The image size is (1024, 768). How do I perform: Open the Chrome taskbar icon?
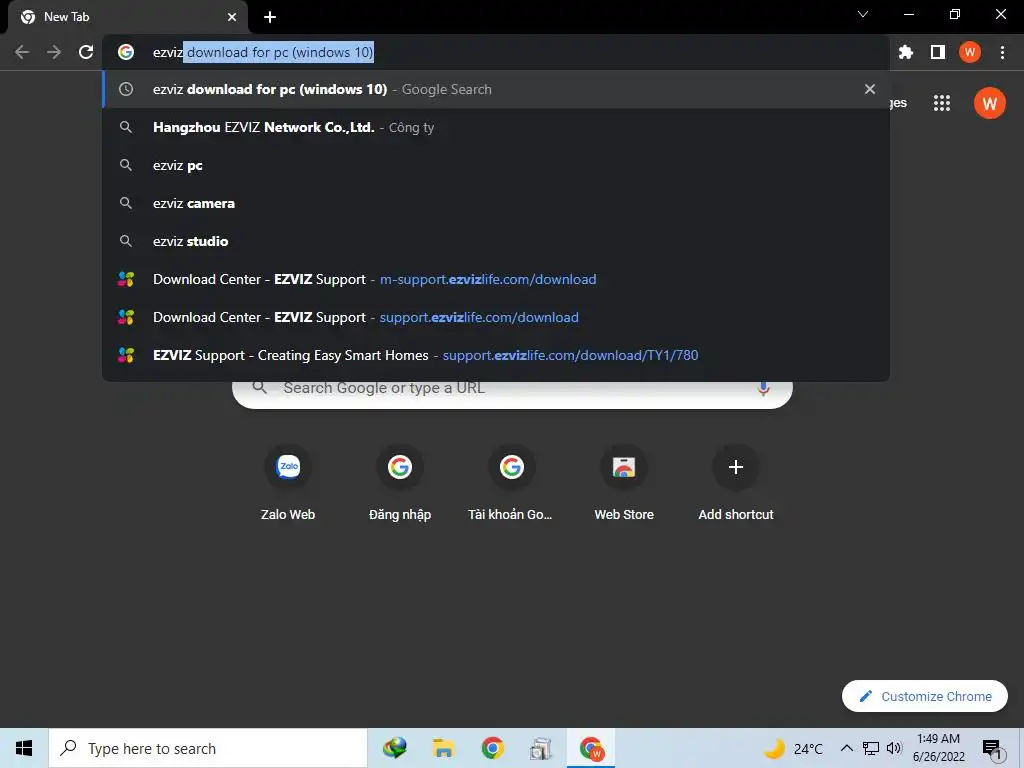tap(492, 748)
